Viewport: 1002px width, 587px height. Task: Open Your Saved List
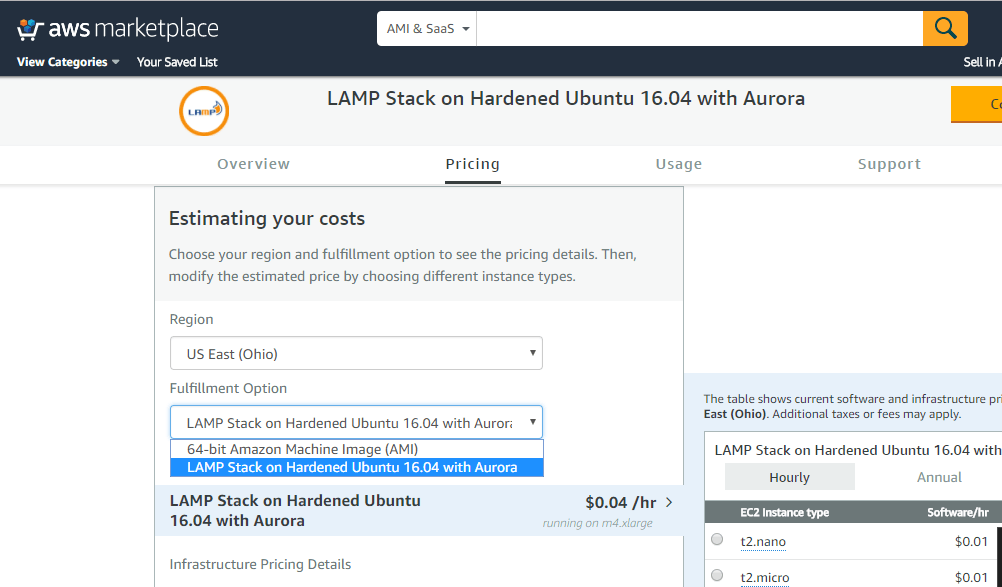coord(177,62)
